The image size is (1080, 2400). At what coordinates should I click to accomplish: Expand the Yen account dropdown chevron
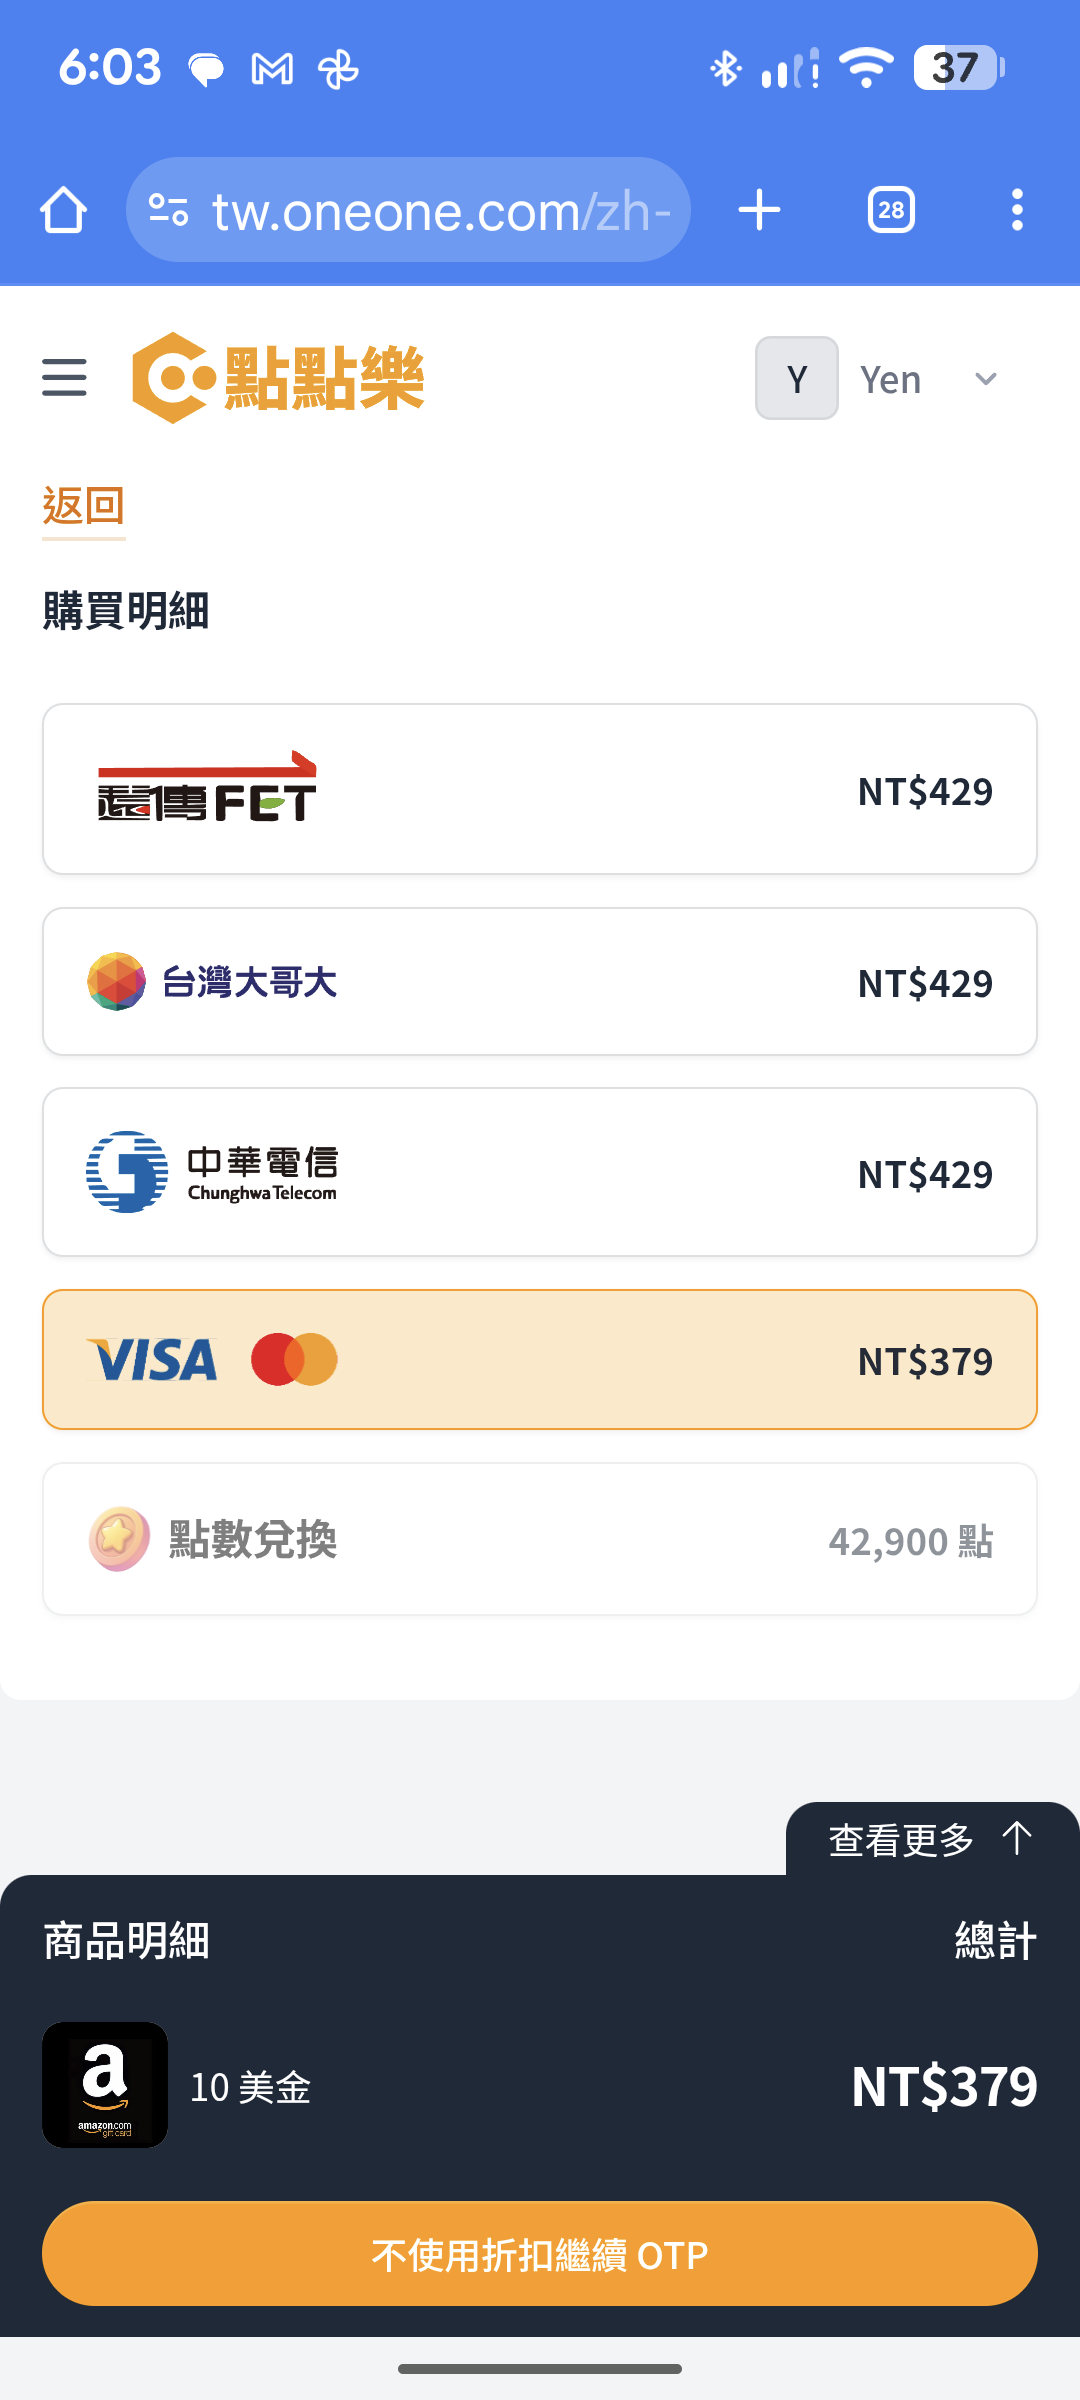click(986, 379)
